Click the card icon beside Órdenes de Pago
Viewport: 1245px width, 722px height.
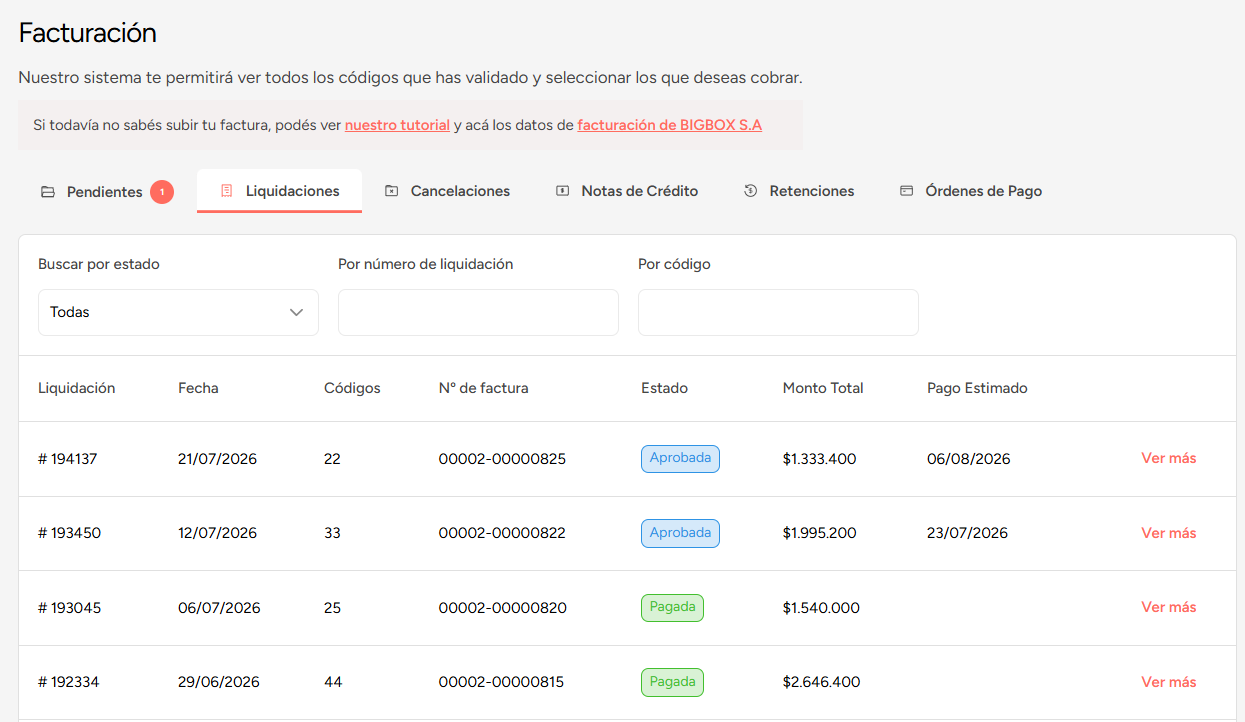(x=906, y=190)
